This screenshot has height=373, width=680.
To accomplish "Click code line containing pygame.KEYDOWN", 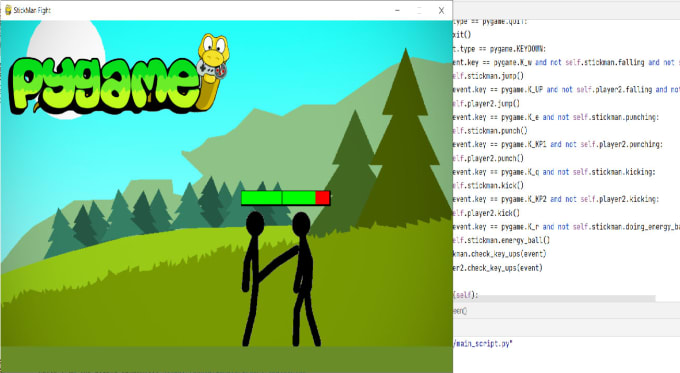I will coord(499,49).
